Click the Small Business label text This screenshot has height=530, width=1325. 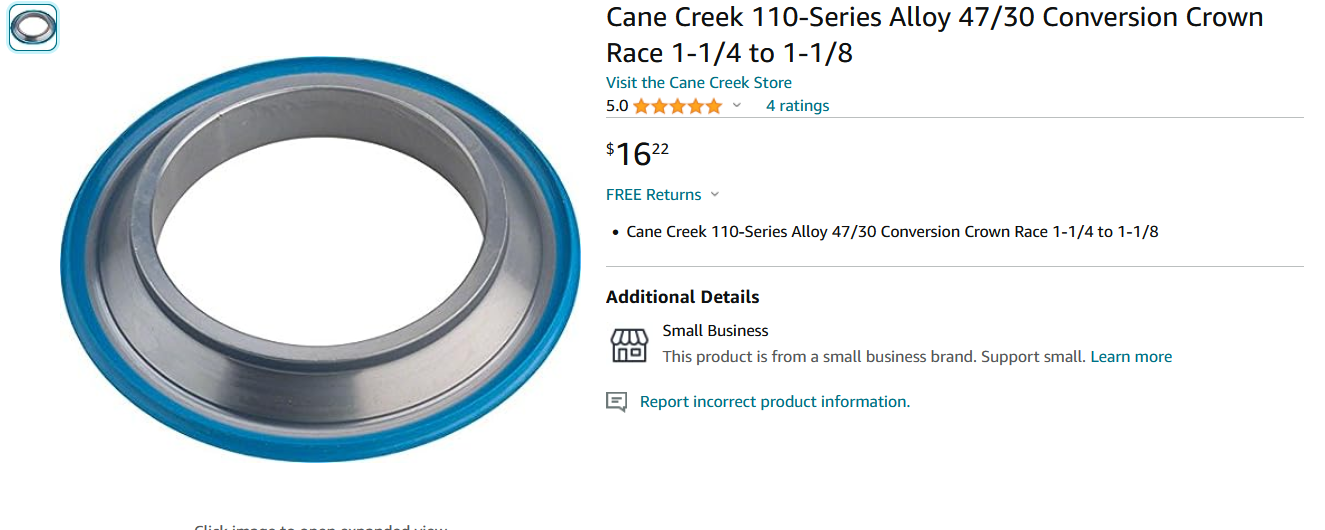point(715,331)
